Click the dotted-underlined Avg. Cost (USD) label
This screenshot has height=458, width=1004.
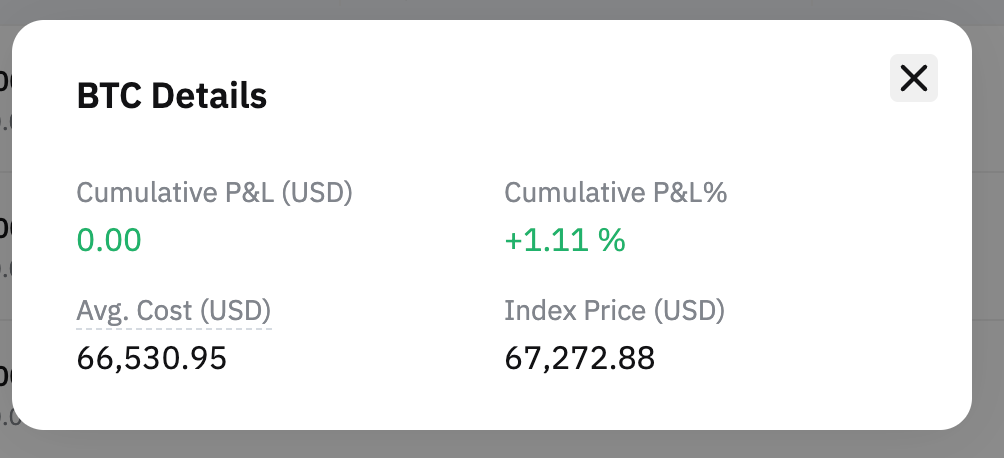coord(174,311)
